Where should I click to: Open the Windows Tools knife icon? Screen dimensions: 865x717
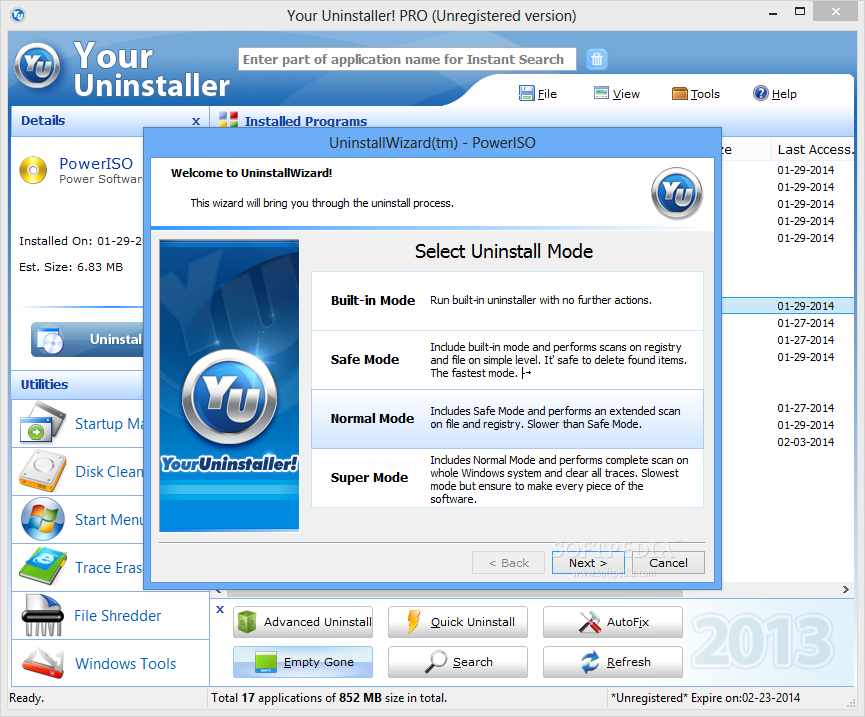42,663
